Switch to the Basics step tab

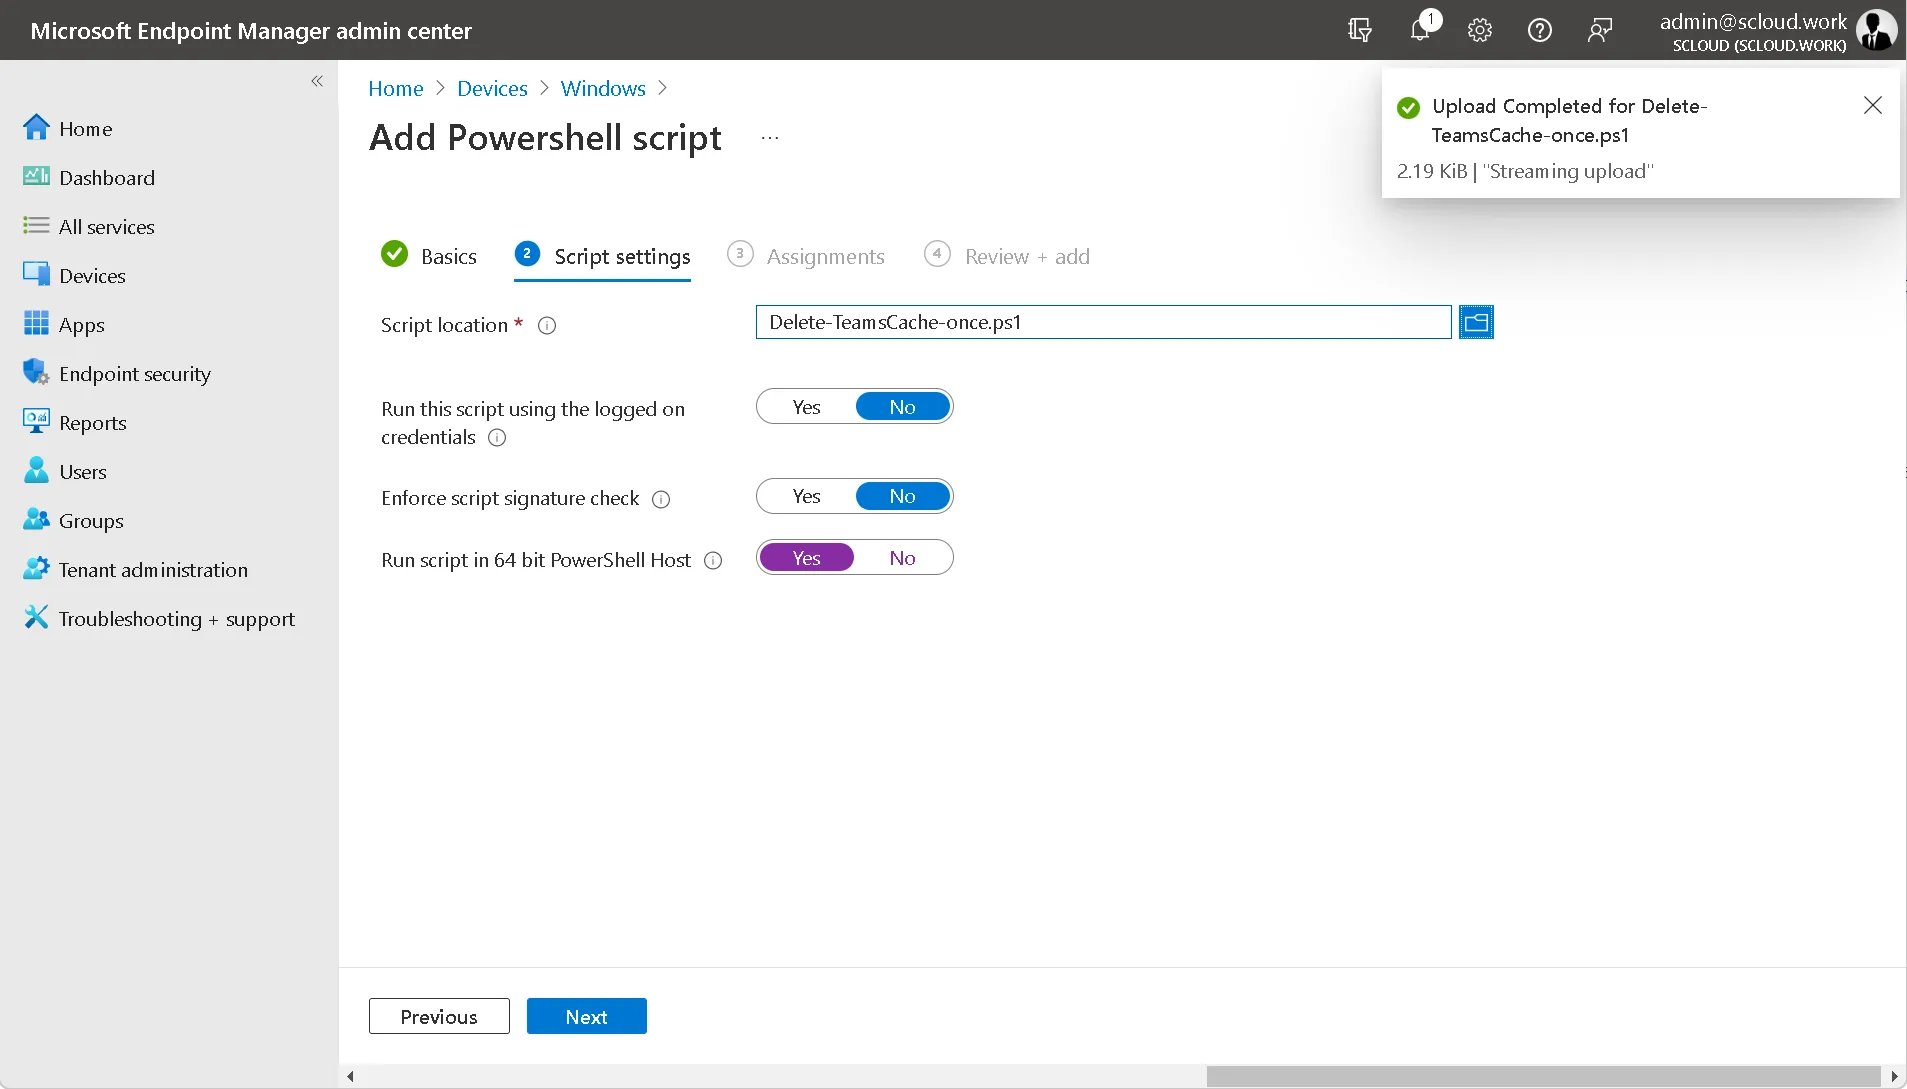pyautogui.click(x=429, y=256)
